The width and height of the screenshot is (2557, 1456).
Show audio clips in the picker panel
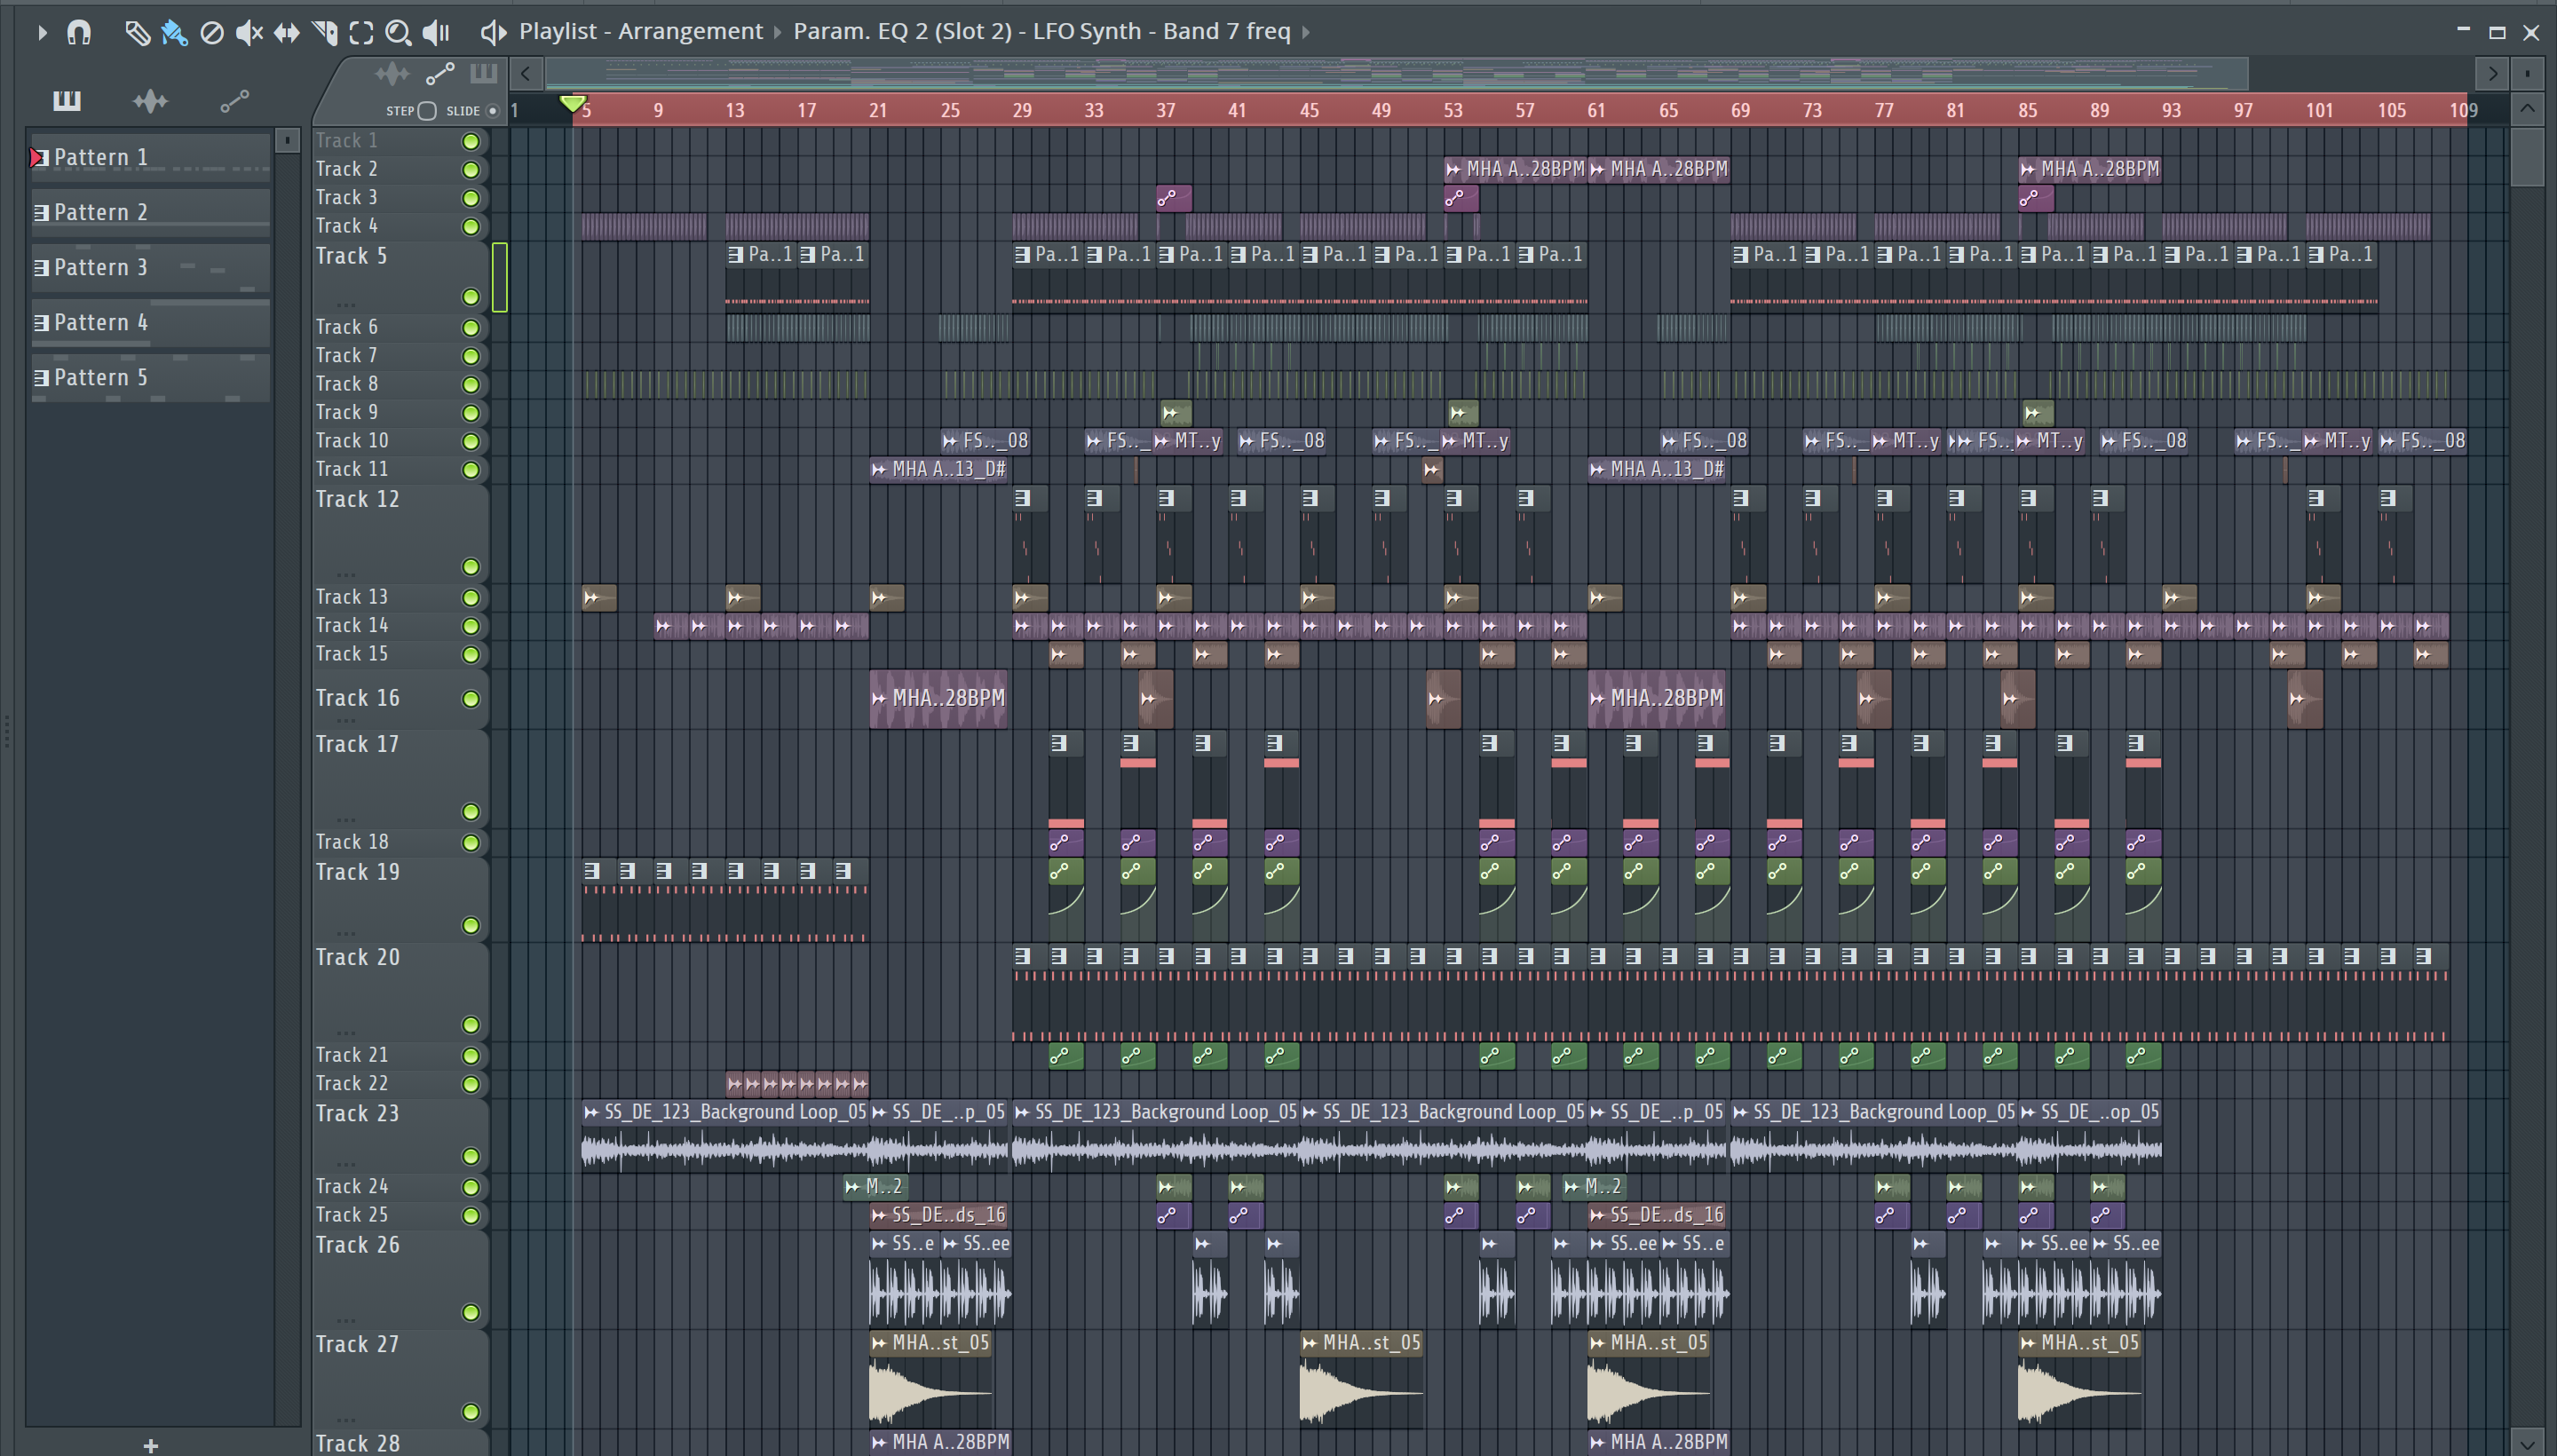(x=150, y=100)
